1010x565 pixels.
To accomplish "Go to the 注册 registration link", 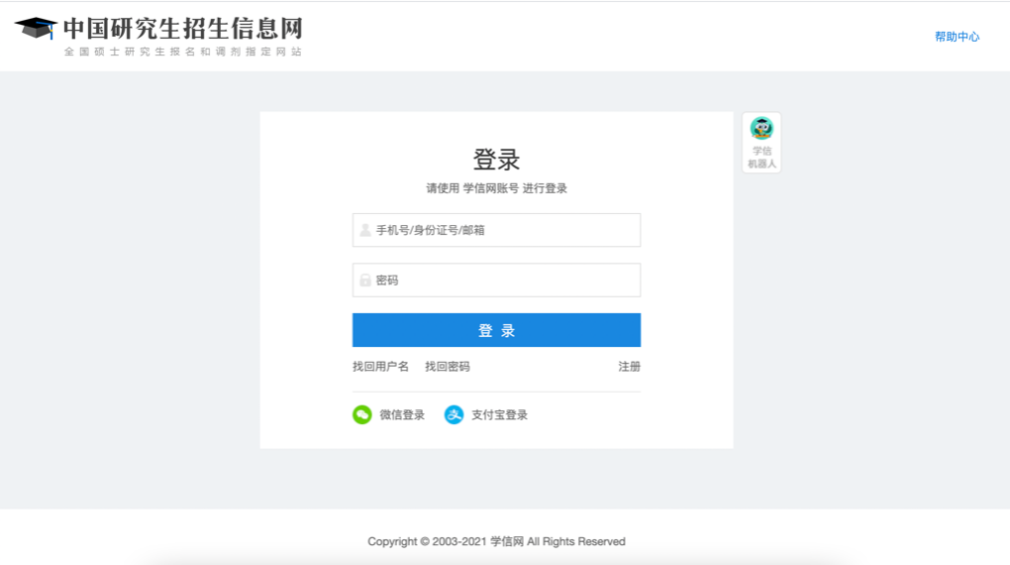I will (x=629, y=367).
